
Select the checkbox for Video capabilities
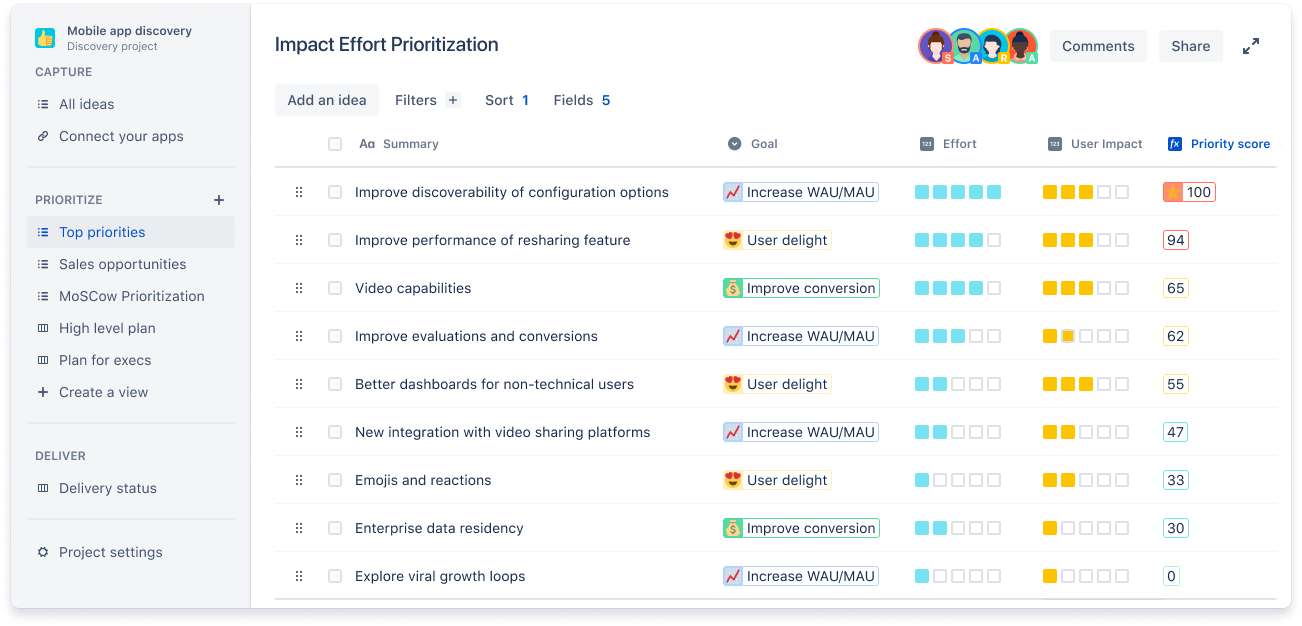[x=335, y=288]
